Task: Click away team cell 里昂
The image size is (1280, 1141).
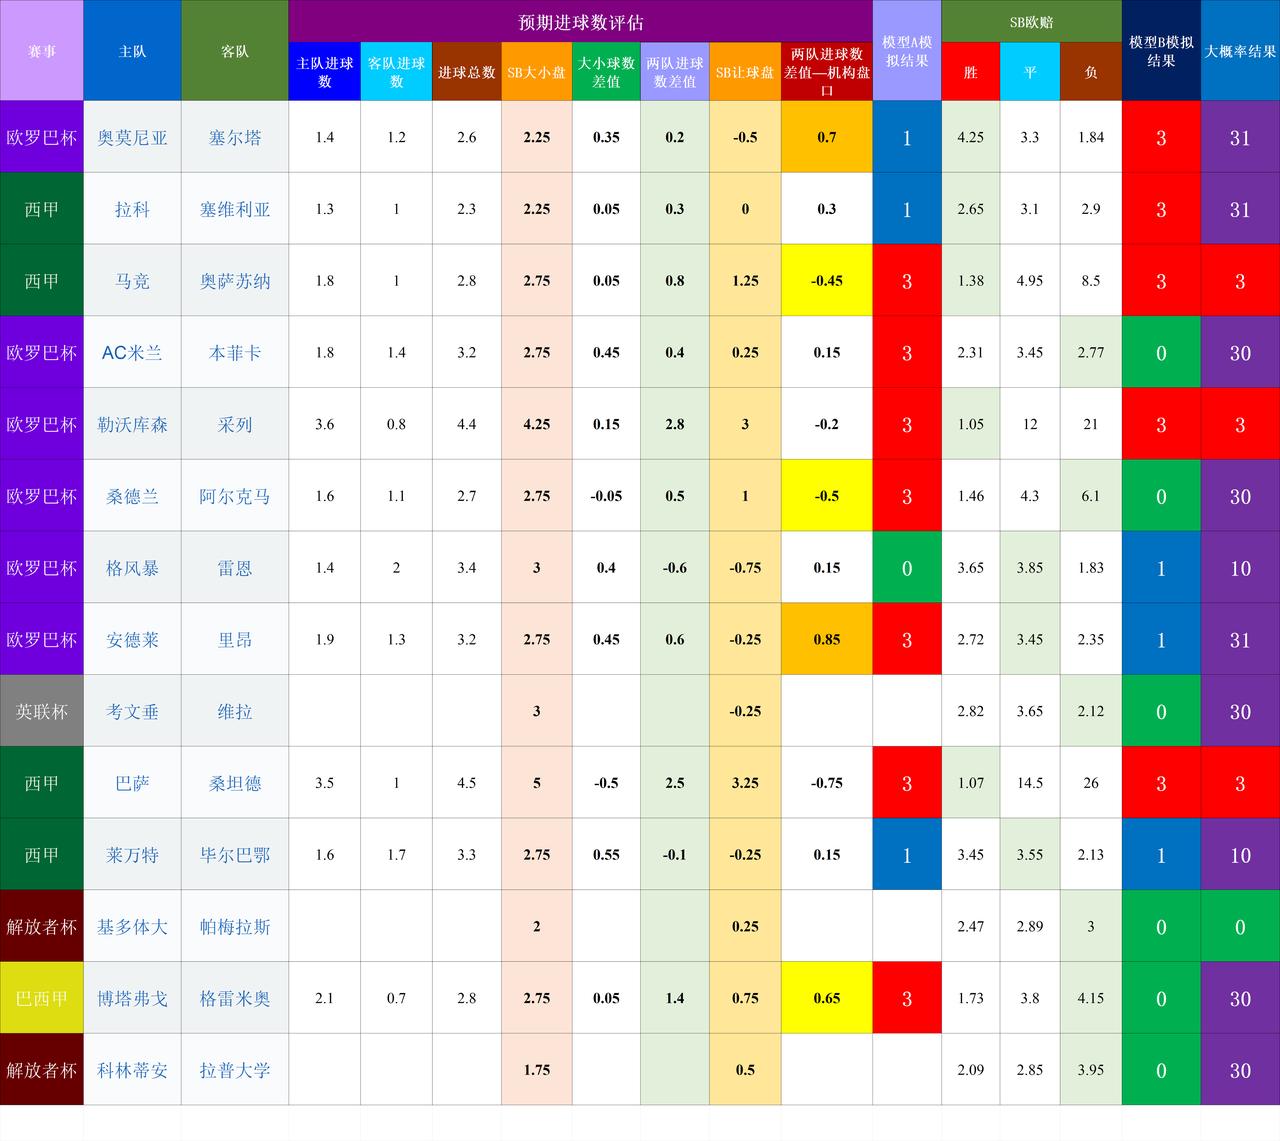Action: pos(235,639)
